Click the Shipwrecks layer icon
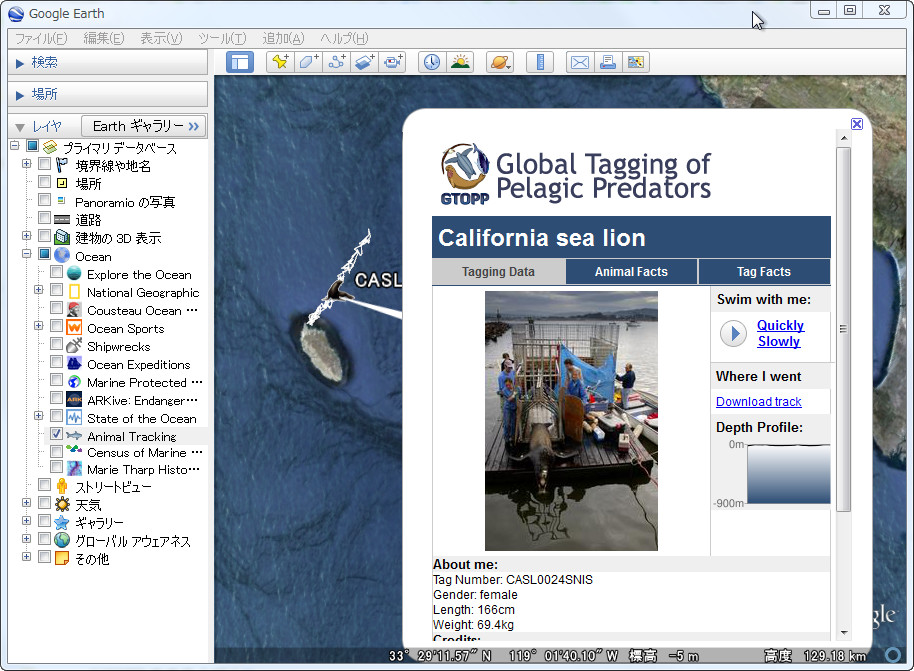The width and height of the screenshot is (914, 671). pyautogui.click(x=74, y=346)
